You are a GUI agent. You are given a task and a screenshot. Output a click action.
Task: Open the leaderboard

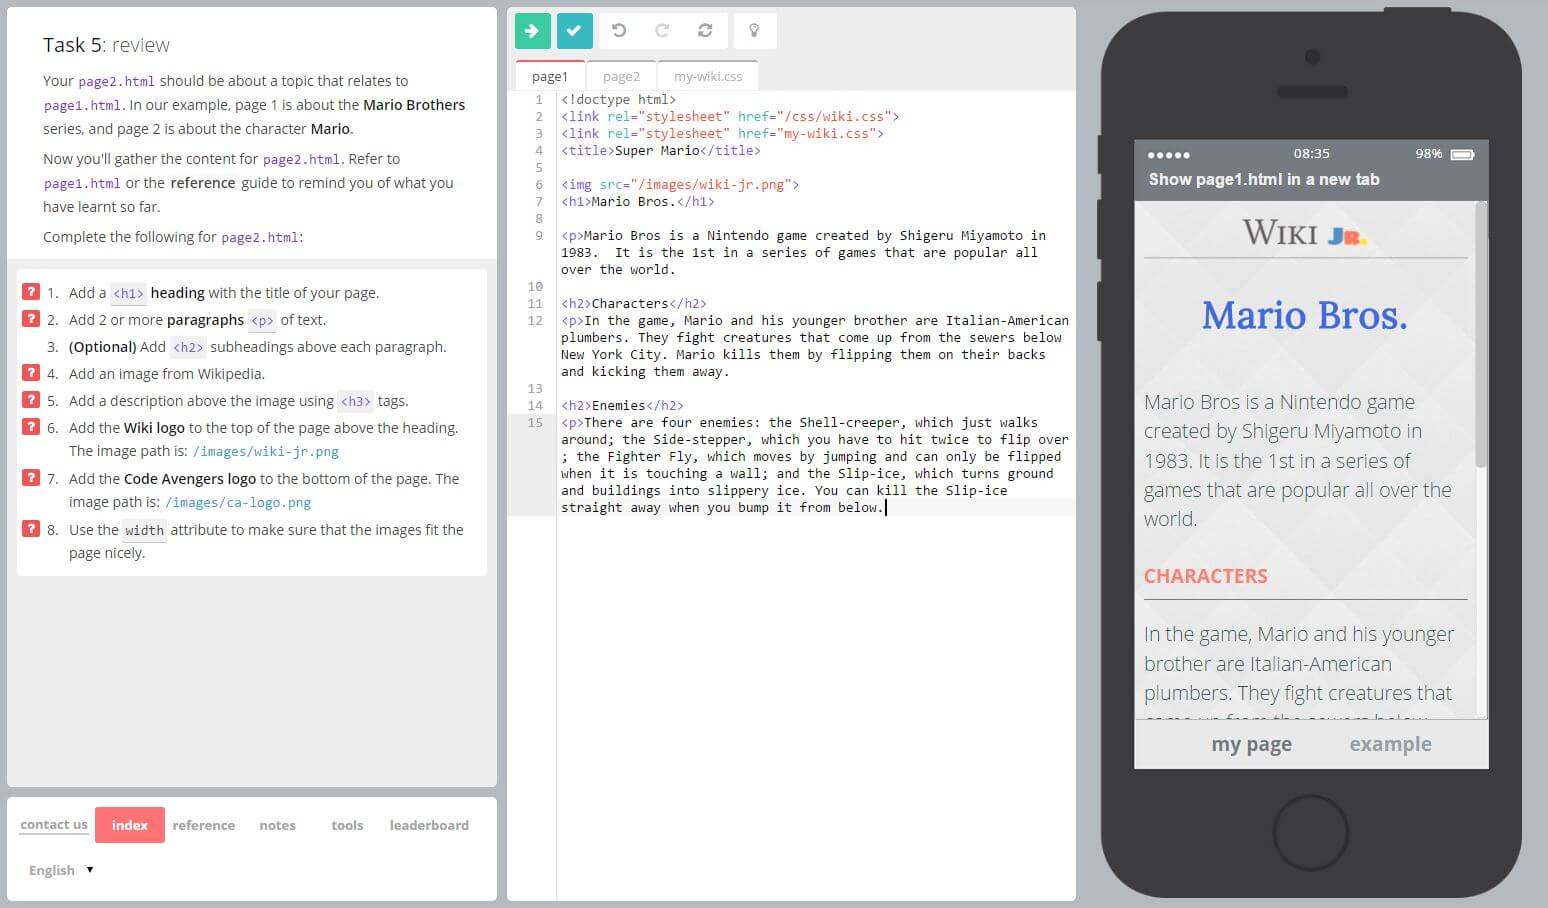[x=429, y=825]
